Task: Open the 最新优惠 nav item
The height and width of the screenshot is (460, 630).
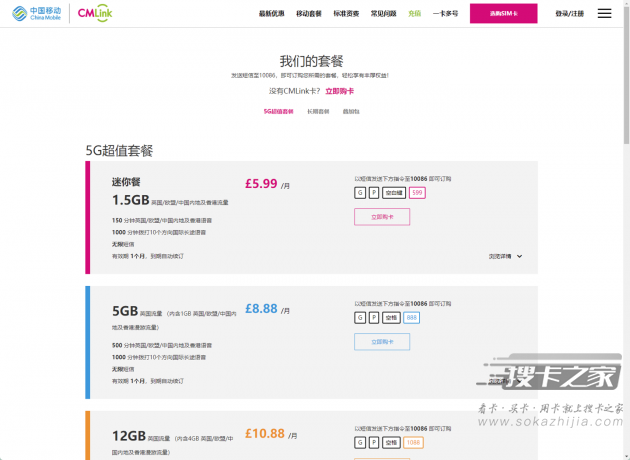Action: [x=272, y=14]
